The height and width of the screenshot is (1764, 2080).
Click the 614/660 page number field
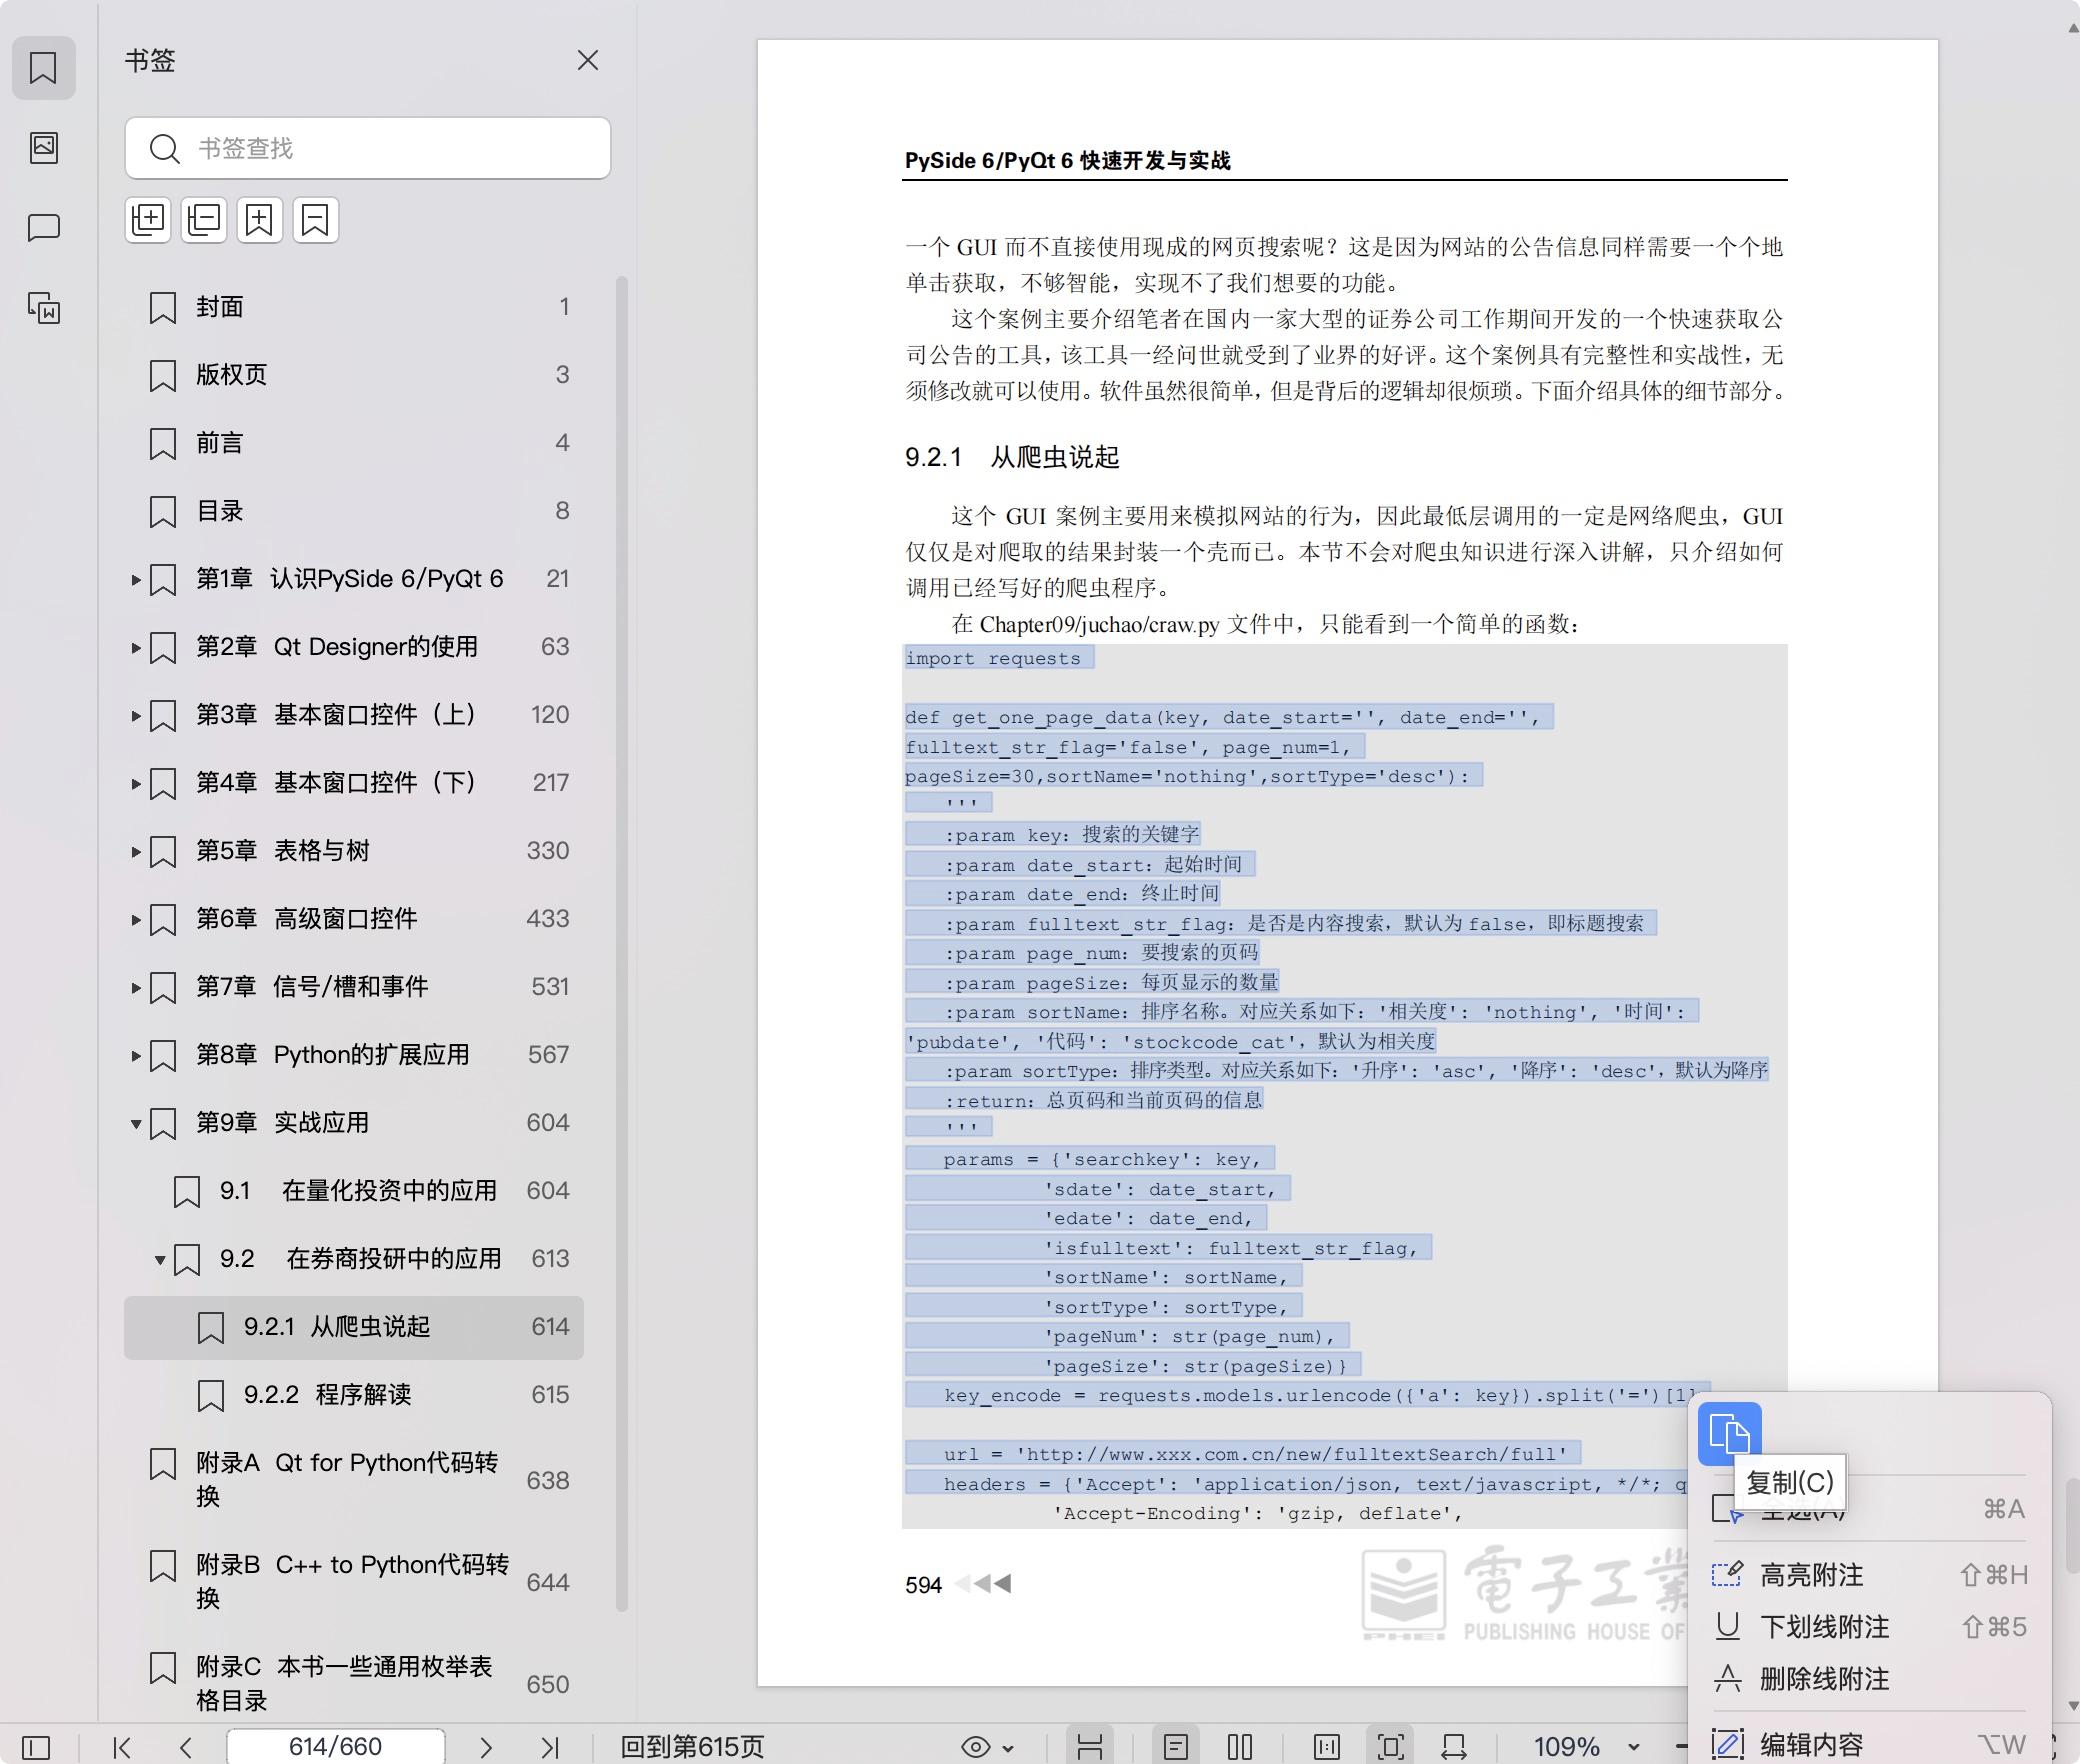[337, 1747]
